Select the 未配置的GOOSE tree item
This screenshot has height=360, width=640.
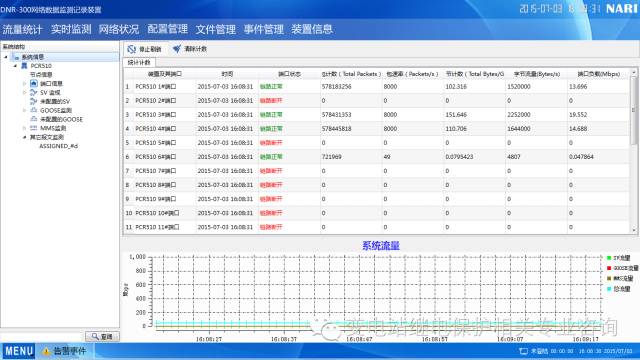click(x=61, y=119)
